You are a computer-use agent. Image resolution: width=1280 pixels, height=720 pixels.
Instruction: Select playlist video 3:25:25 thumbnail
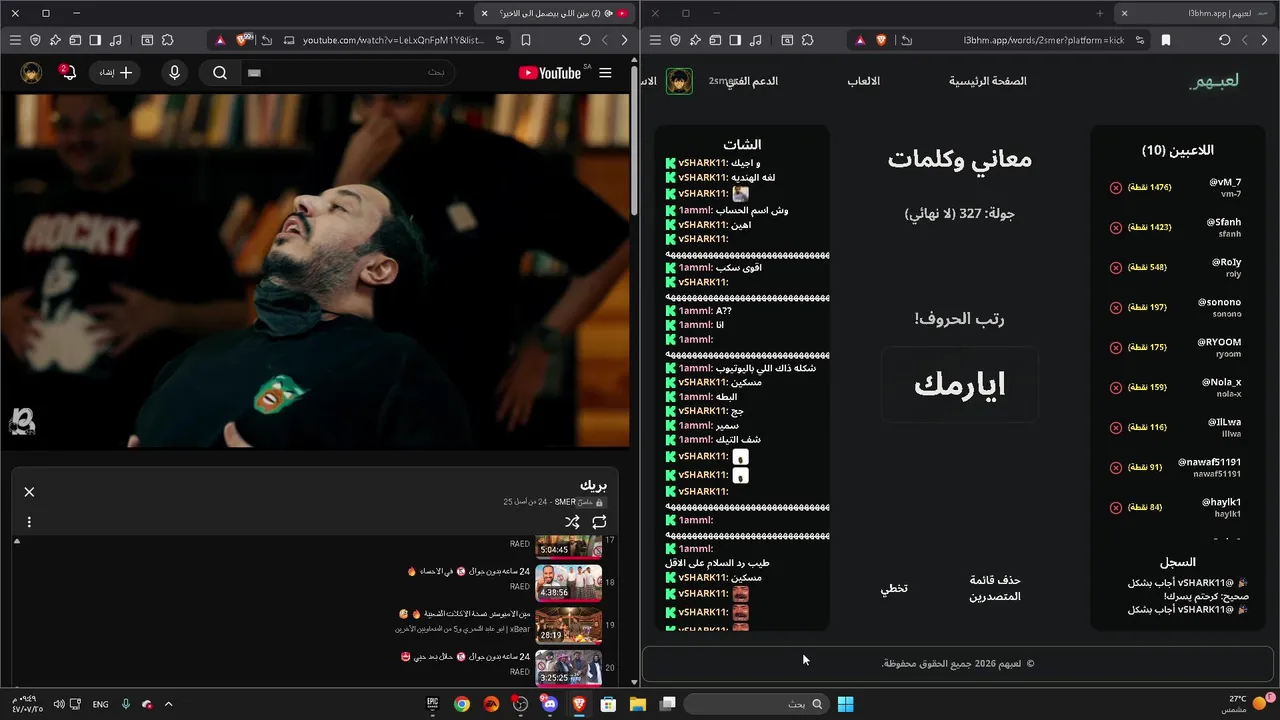[x=568, y=667]
